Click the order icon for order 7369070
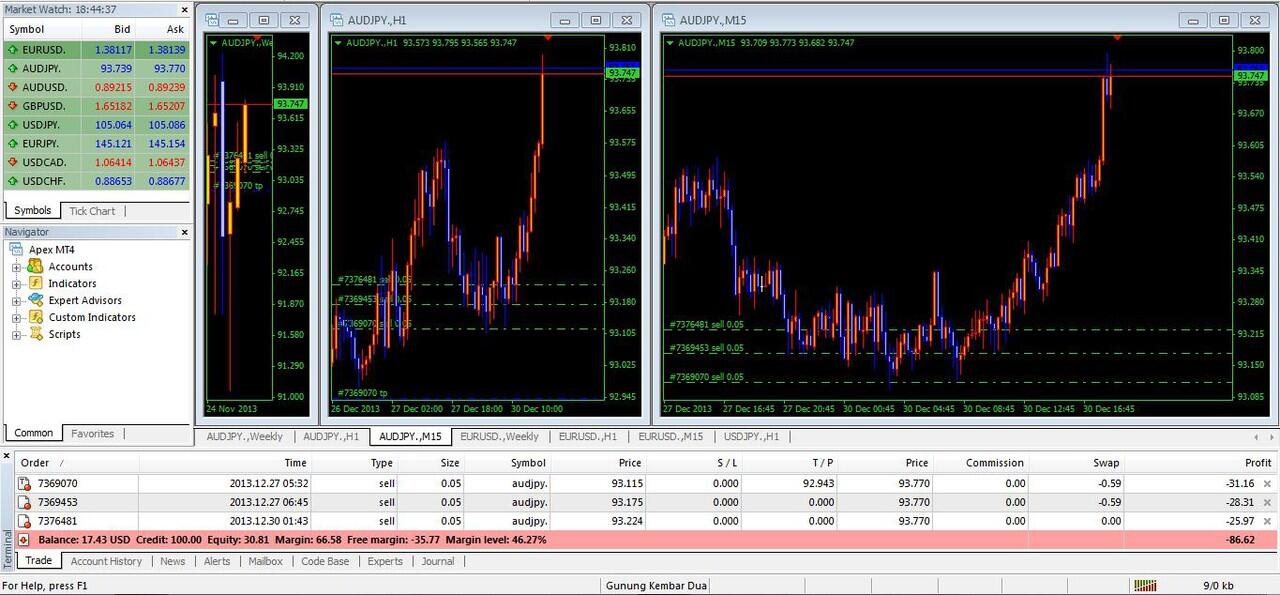Screen dimensions: 1280x595 (x=25, y=483)
